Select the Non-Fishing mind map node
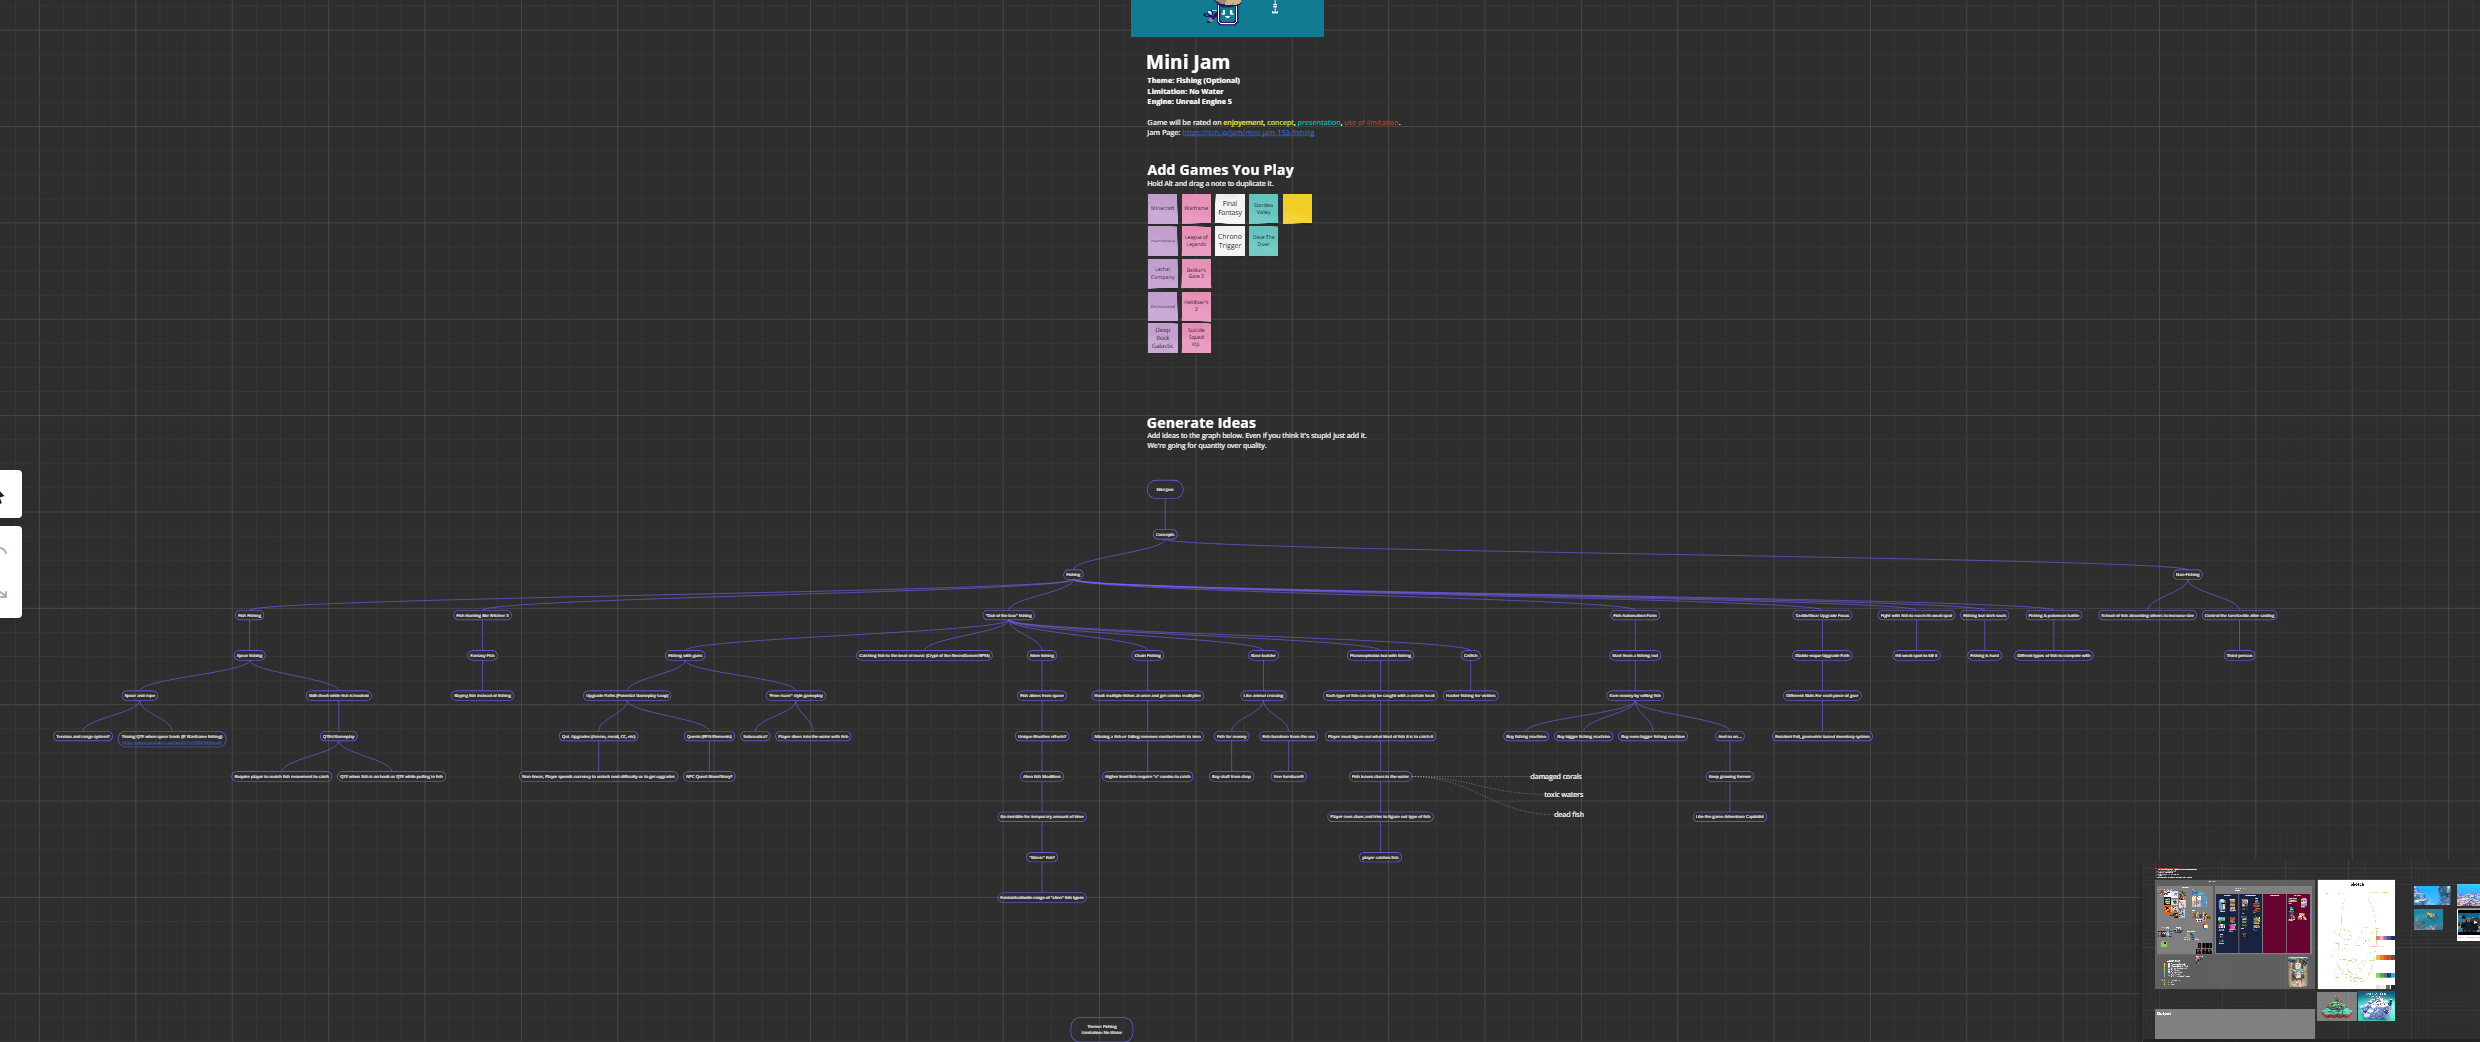2480x1042 pixels. pyautogui.click(x=2187, y=575)
